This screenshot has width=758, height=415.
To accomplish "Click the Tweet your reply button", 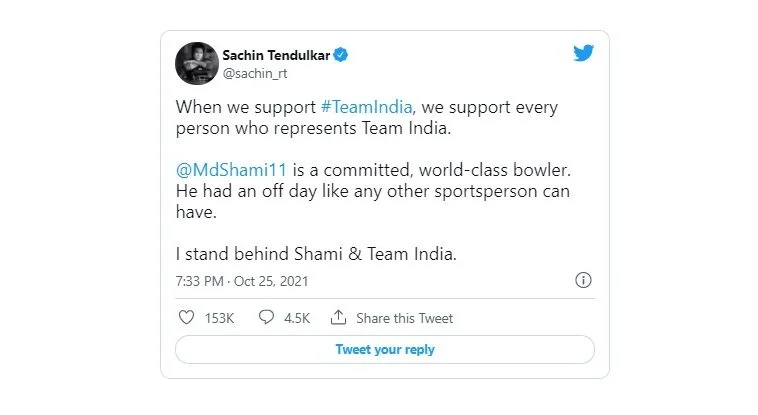I will tap(385, 349).
